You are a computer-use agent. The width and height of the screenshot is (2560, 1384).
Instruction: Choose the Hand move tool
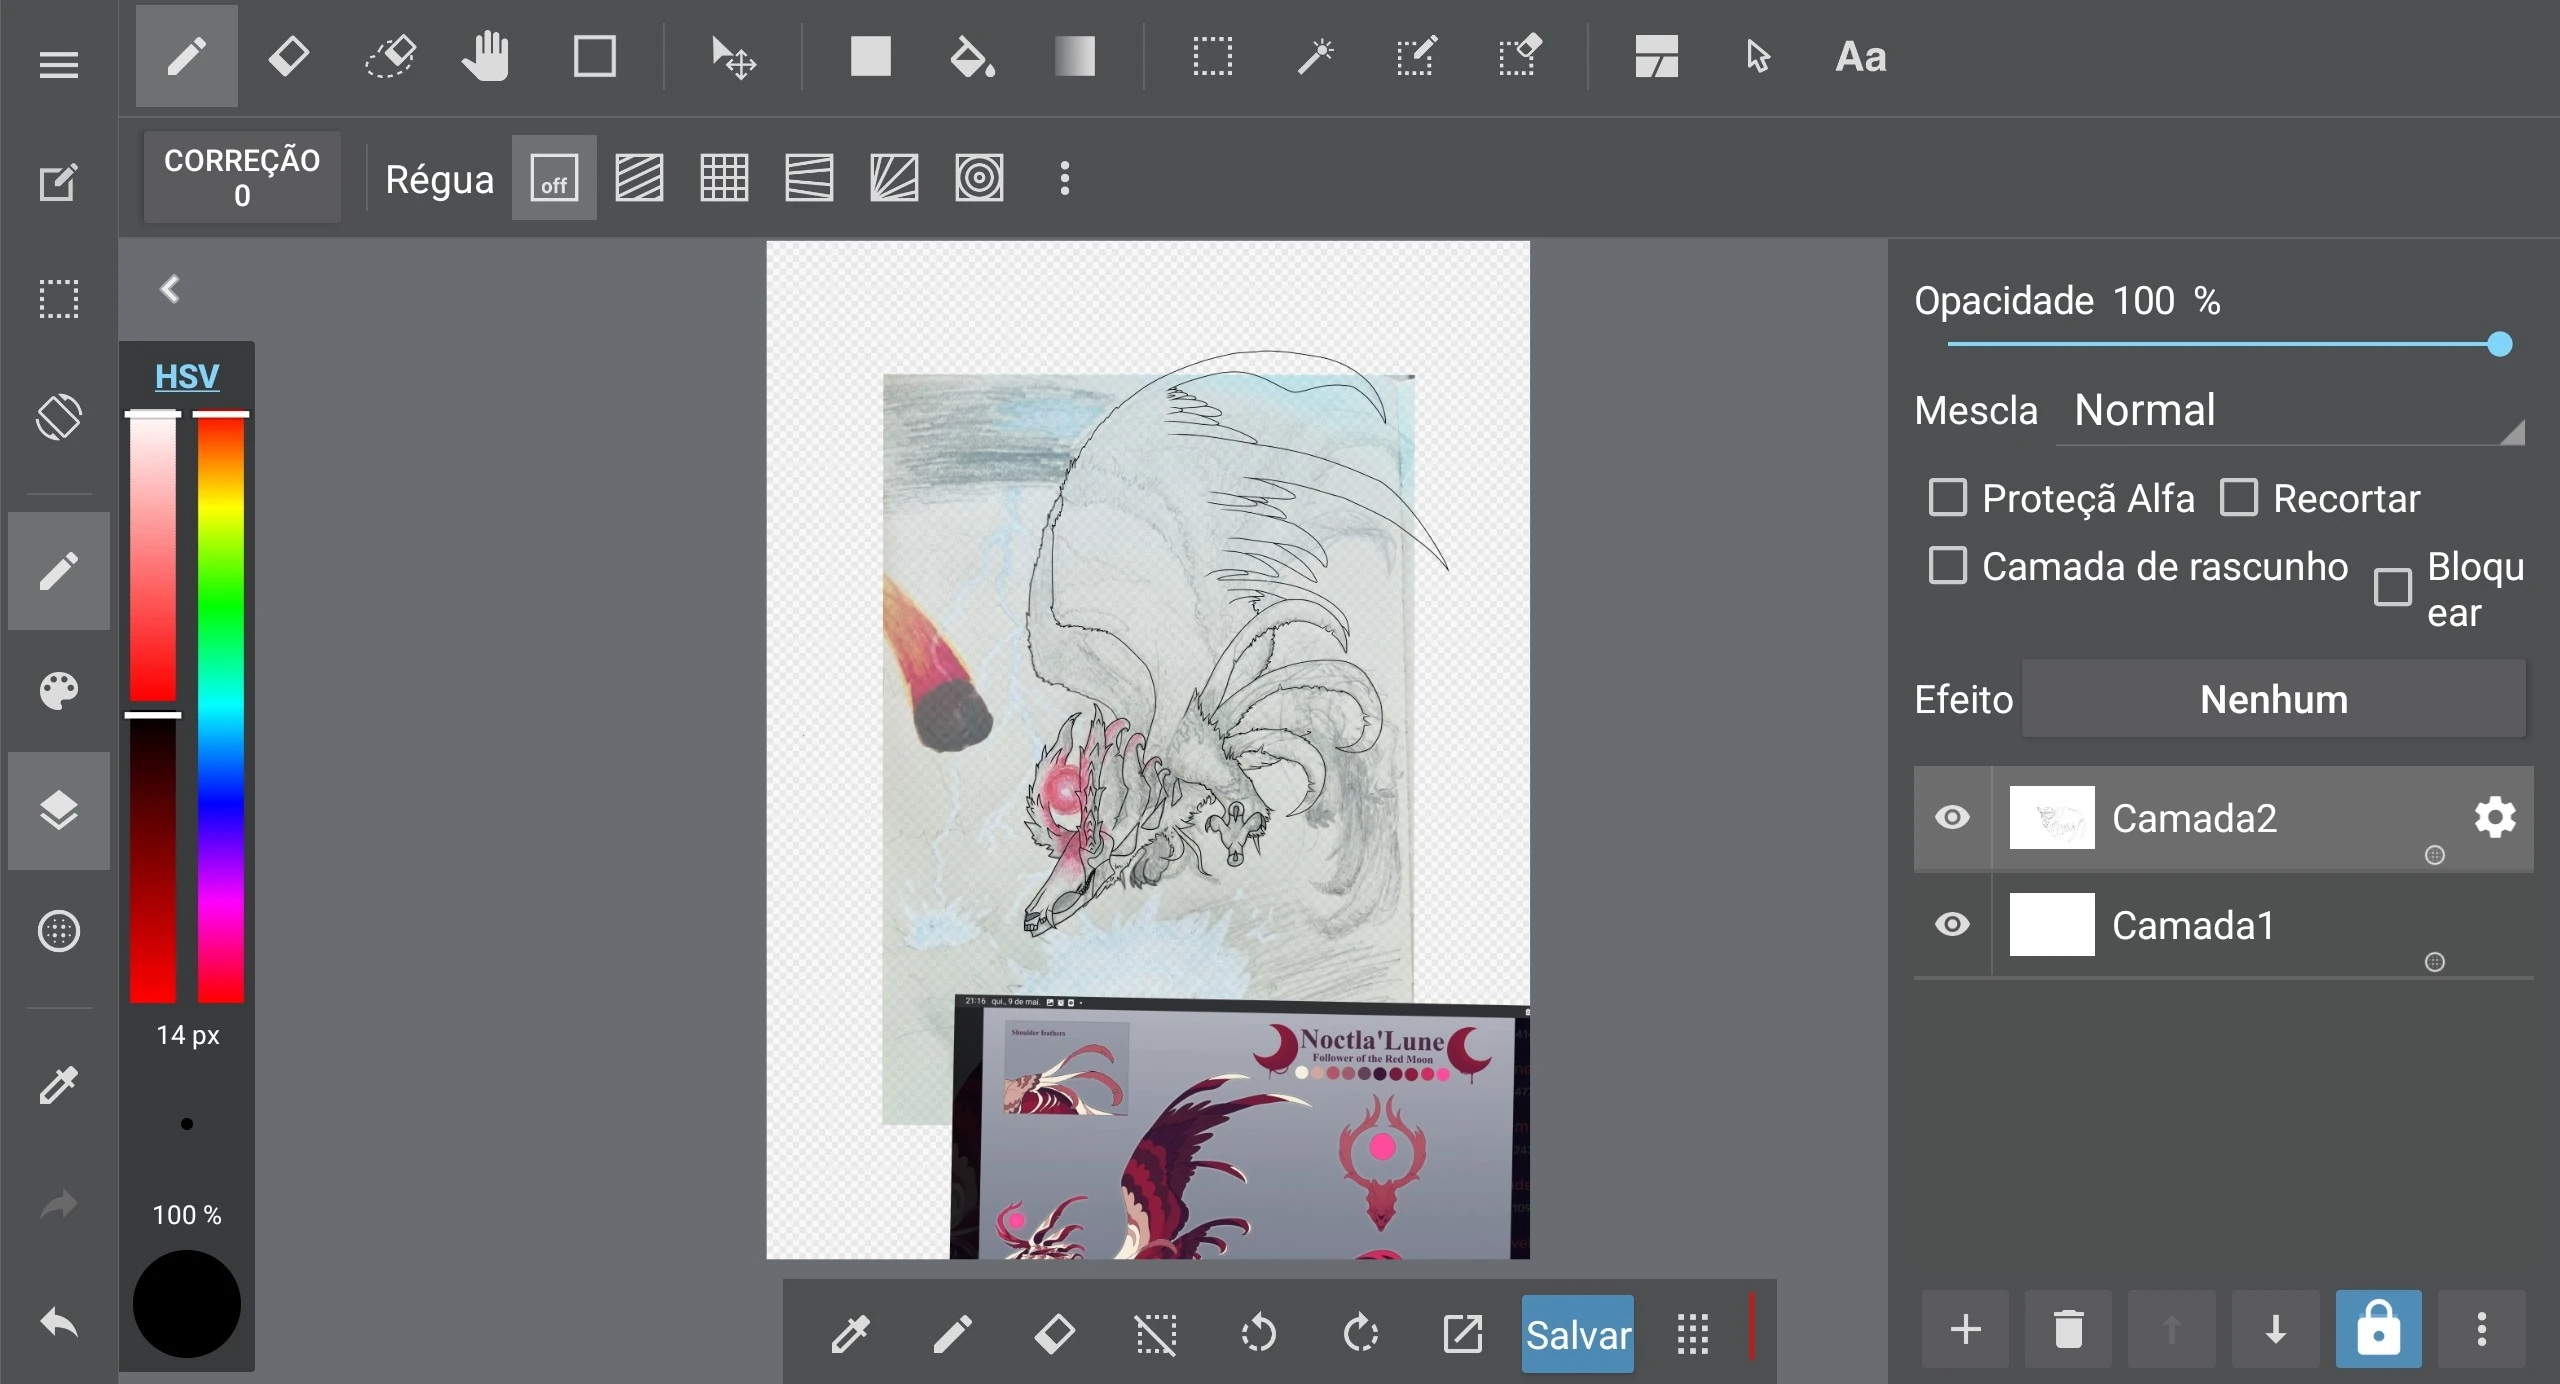tap(486, 57)
